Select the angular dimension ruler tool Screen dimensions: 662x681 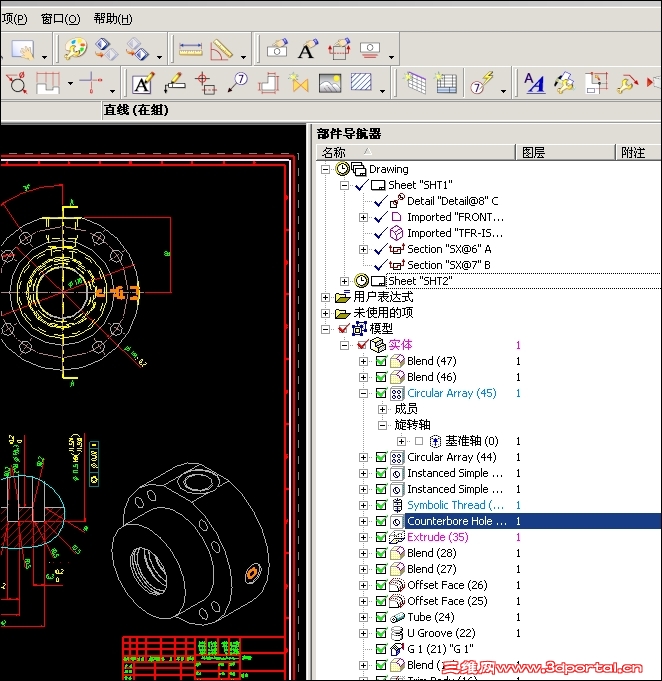(222, 49)
